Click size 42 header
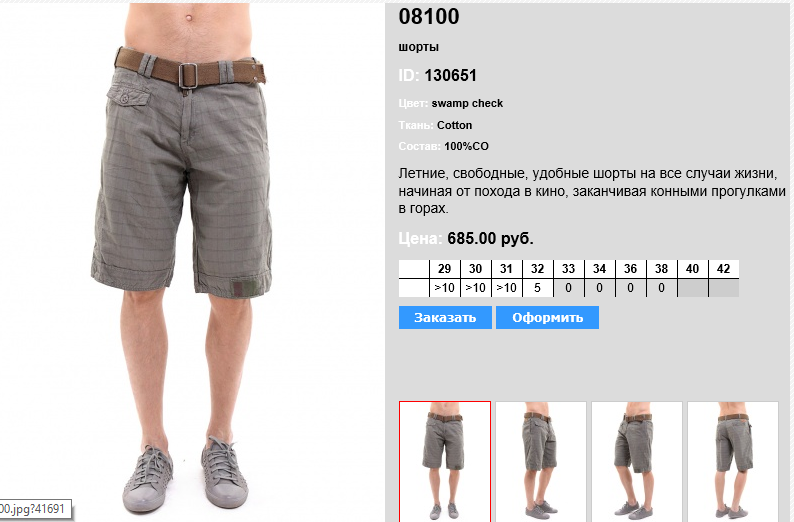 724,269
